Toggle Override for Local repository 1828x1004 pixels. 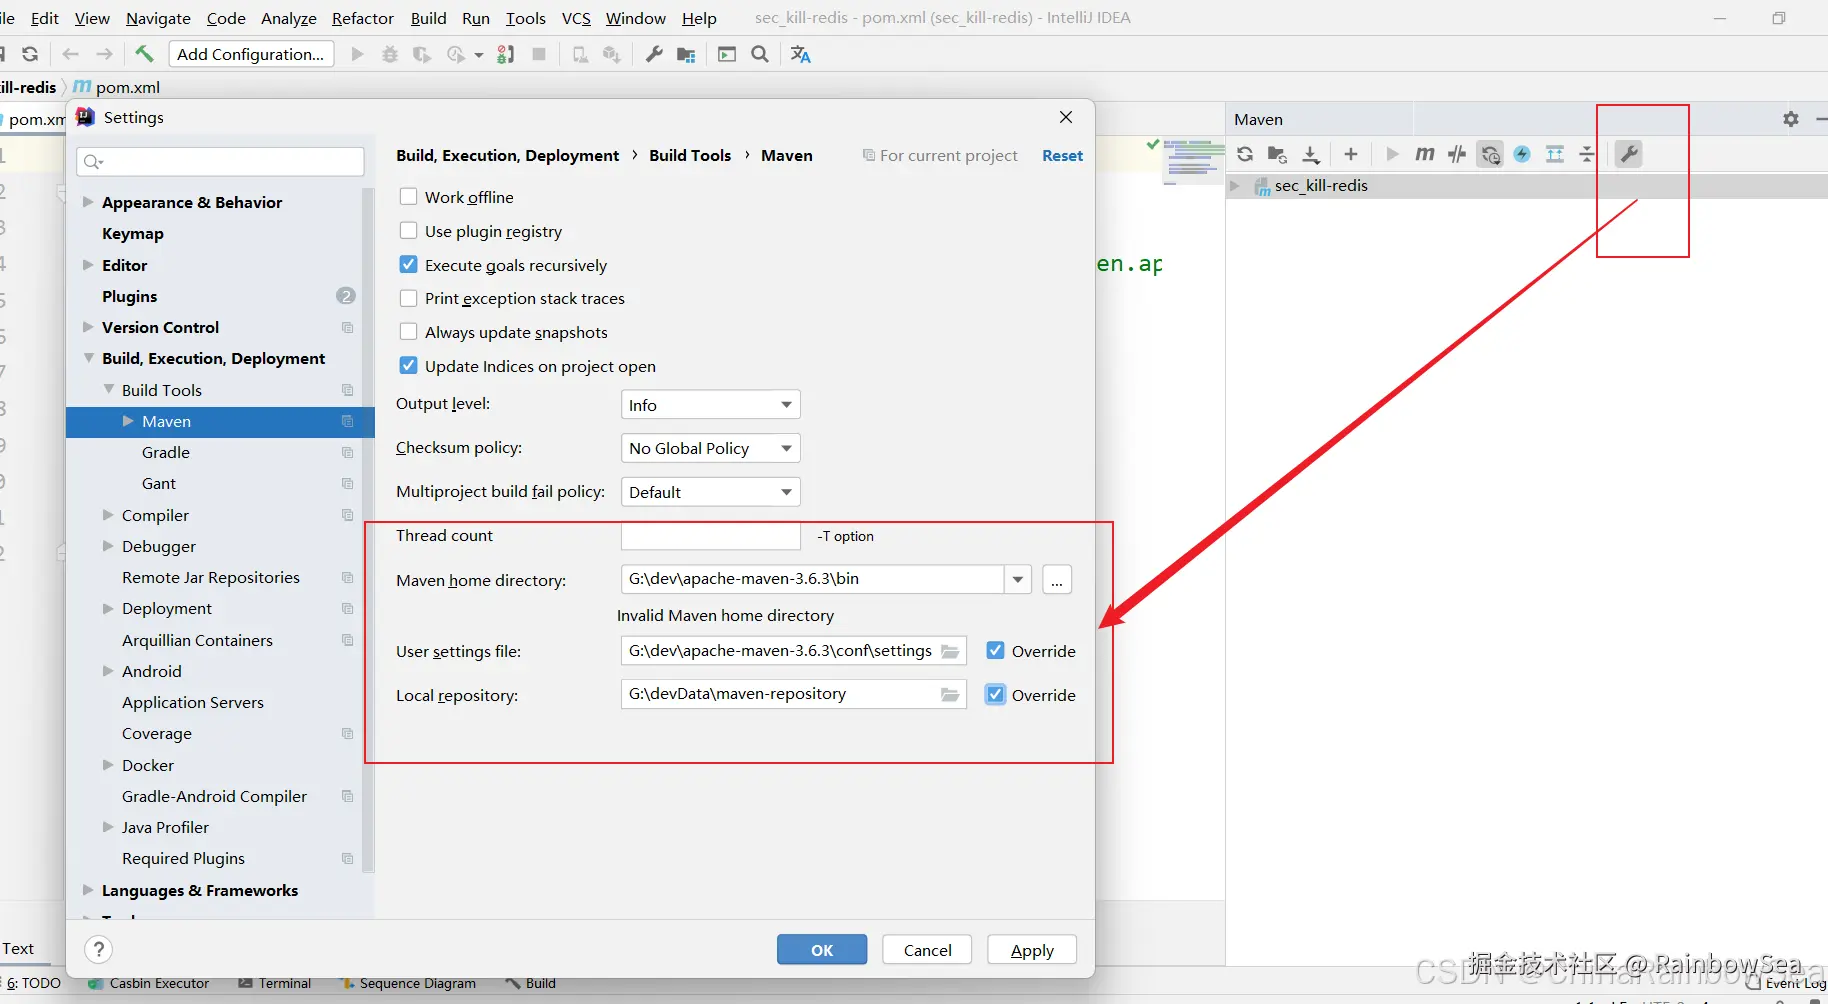click(995, 695)
